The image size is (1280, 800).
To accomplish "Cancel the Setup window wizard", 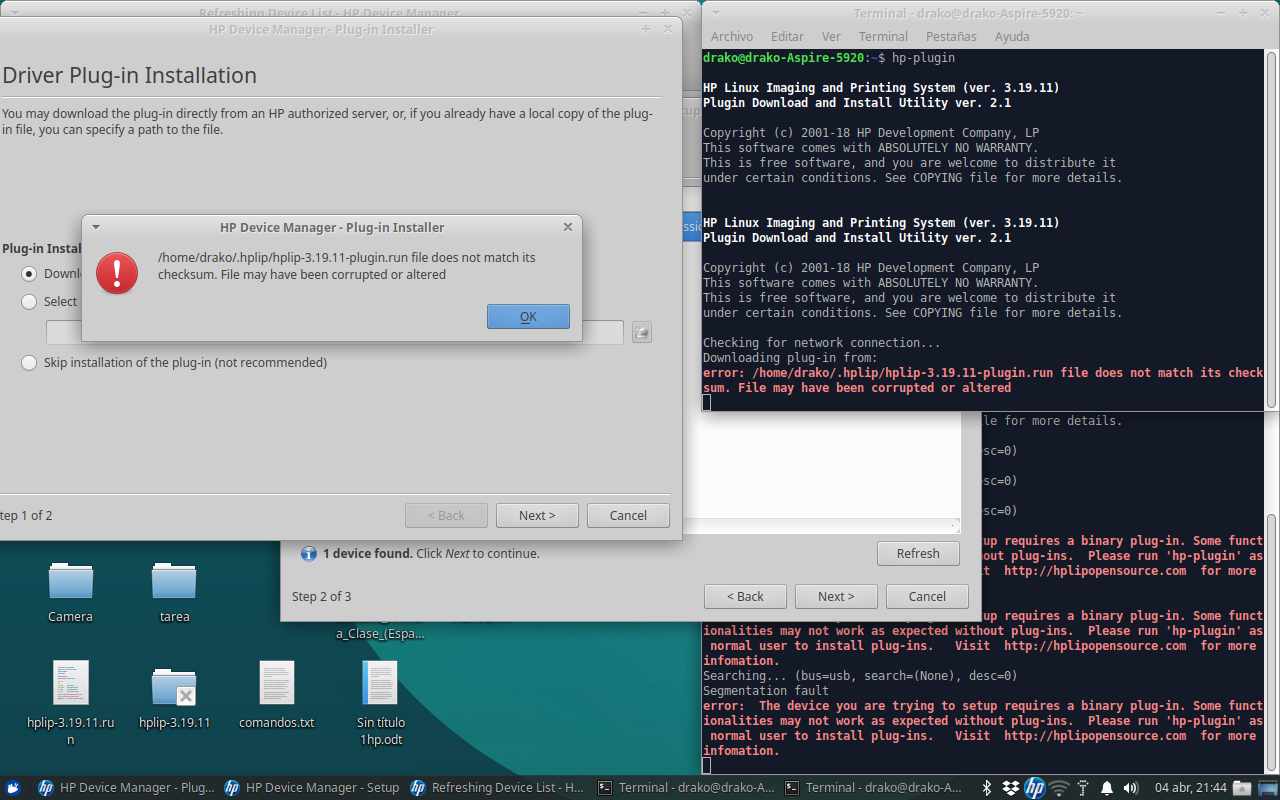I will [927, 596].
